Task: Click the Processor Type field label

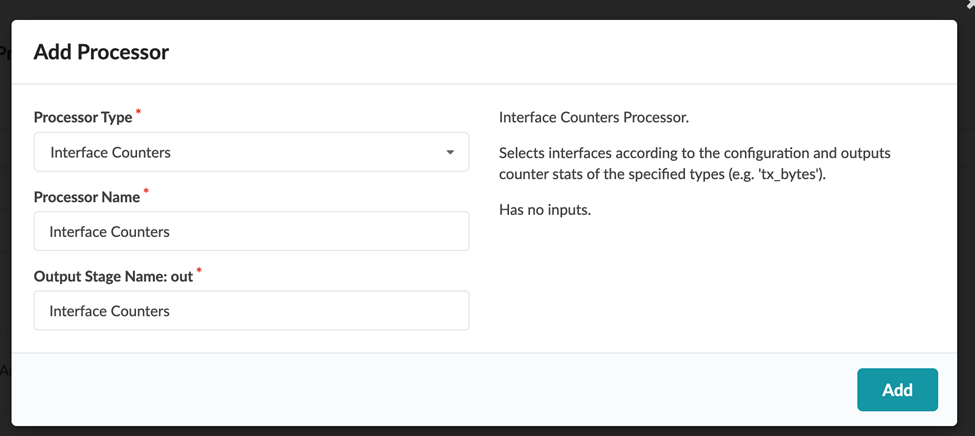Action: (x=83, y=117)
